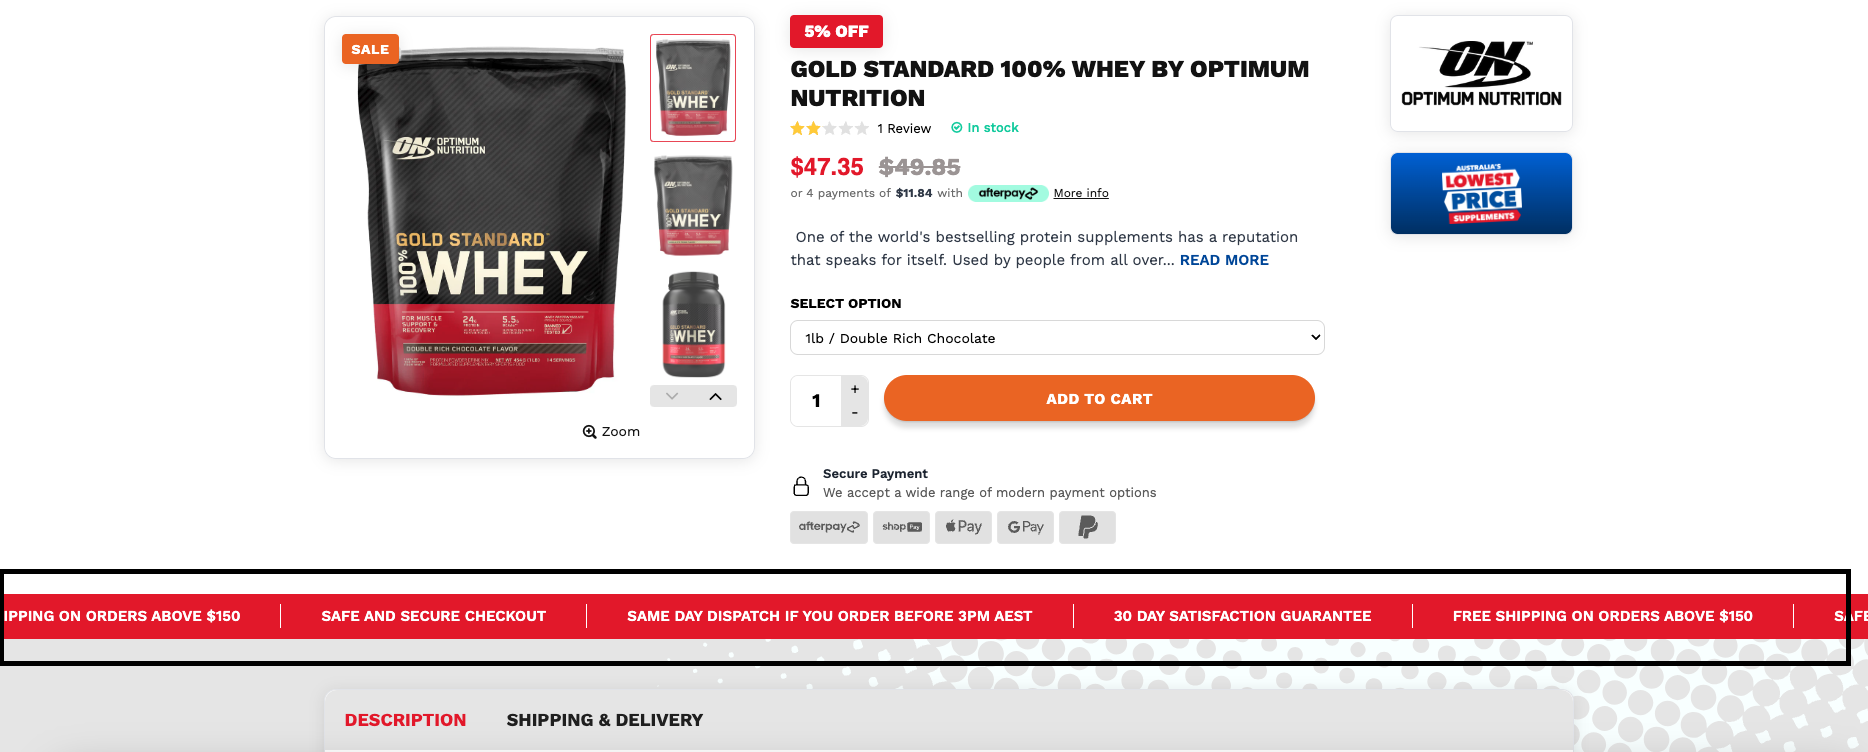Viewport: 1868px width, 752px height.
Task: Open the Shipping & Delivery tab
Action: point(604,720)
